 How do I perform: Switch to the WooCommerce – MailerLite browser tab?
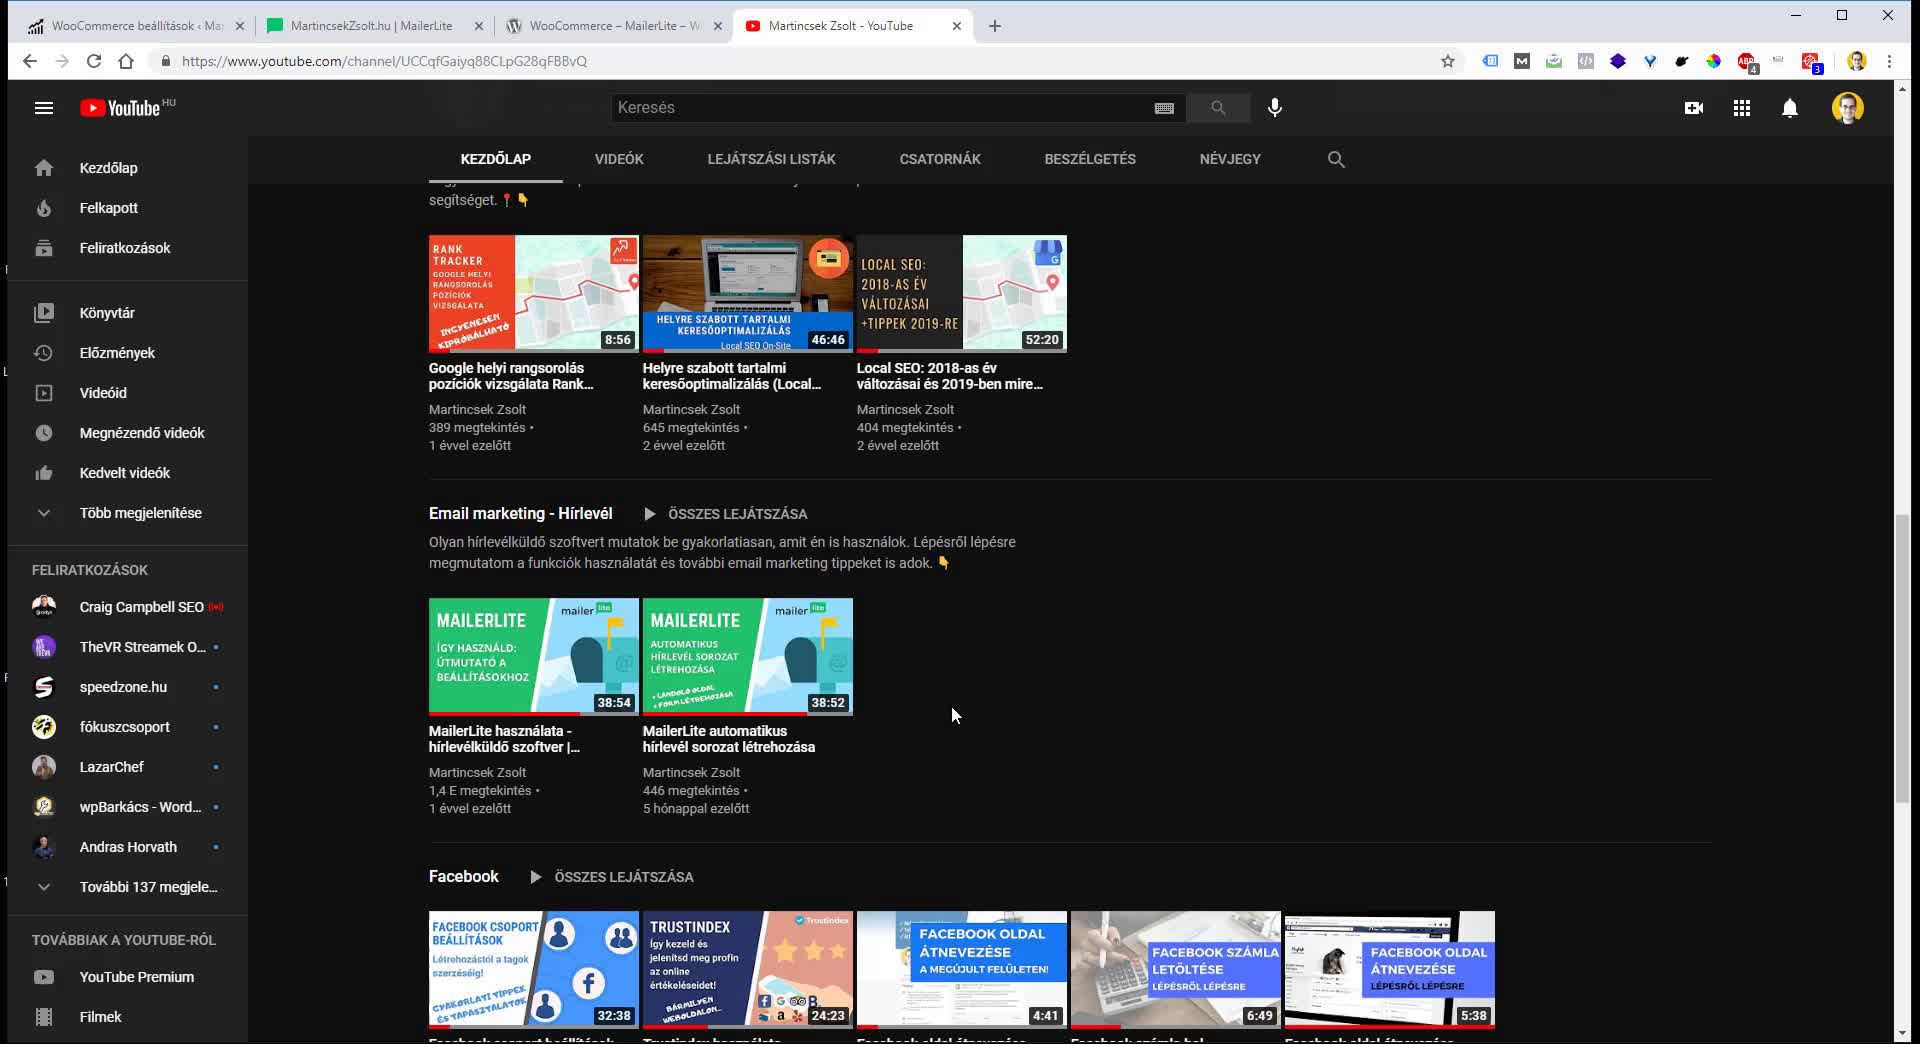(614, 26)
